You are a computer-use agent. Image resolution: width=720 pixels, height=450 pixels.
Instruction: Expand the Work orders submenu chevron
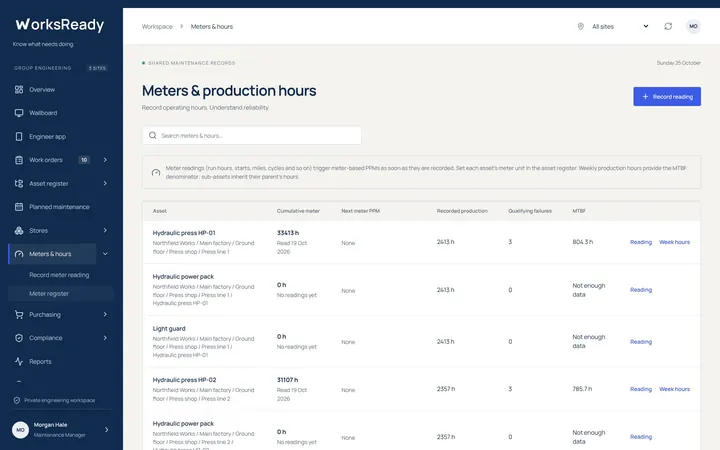click(105, 160)
